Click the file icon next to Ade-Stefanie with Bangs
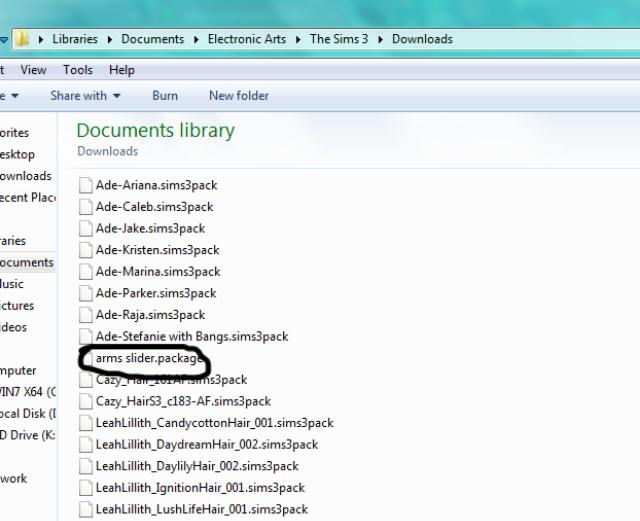This screenshot has height=521, width=640. (x=86, y=336)
